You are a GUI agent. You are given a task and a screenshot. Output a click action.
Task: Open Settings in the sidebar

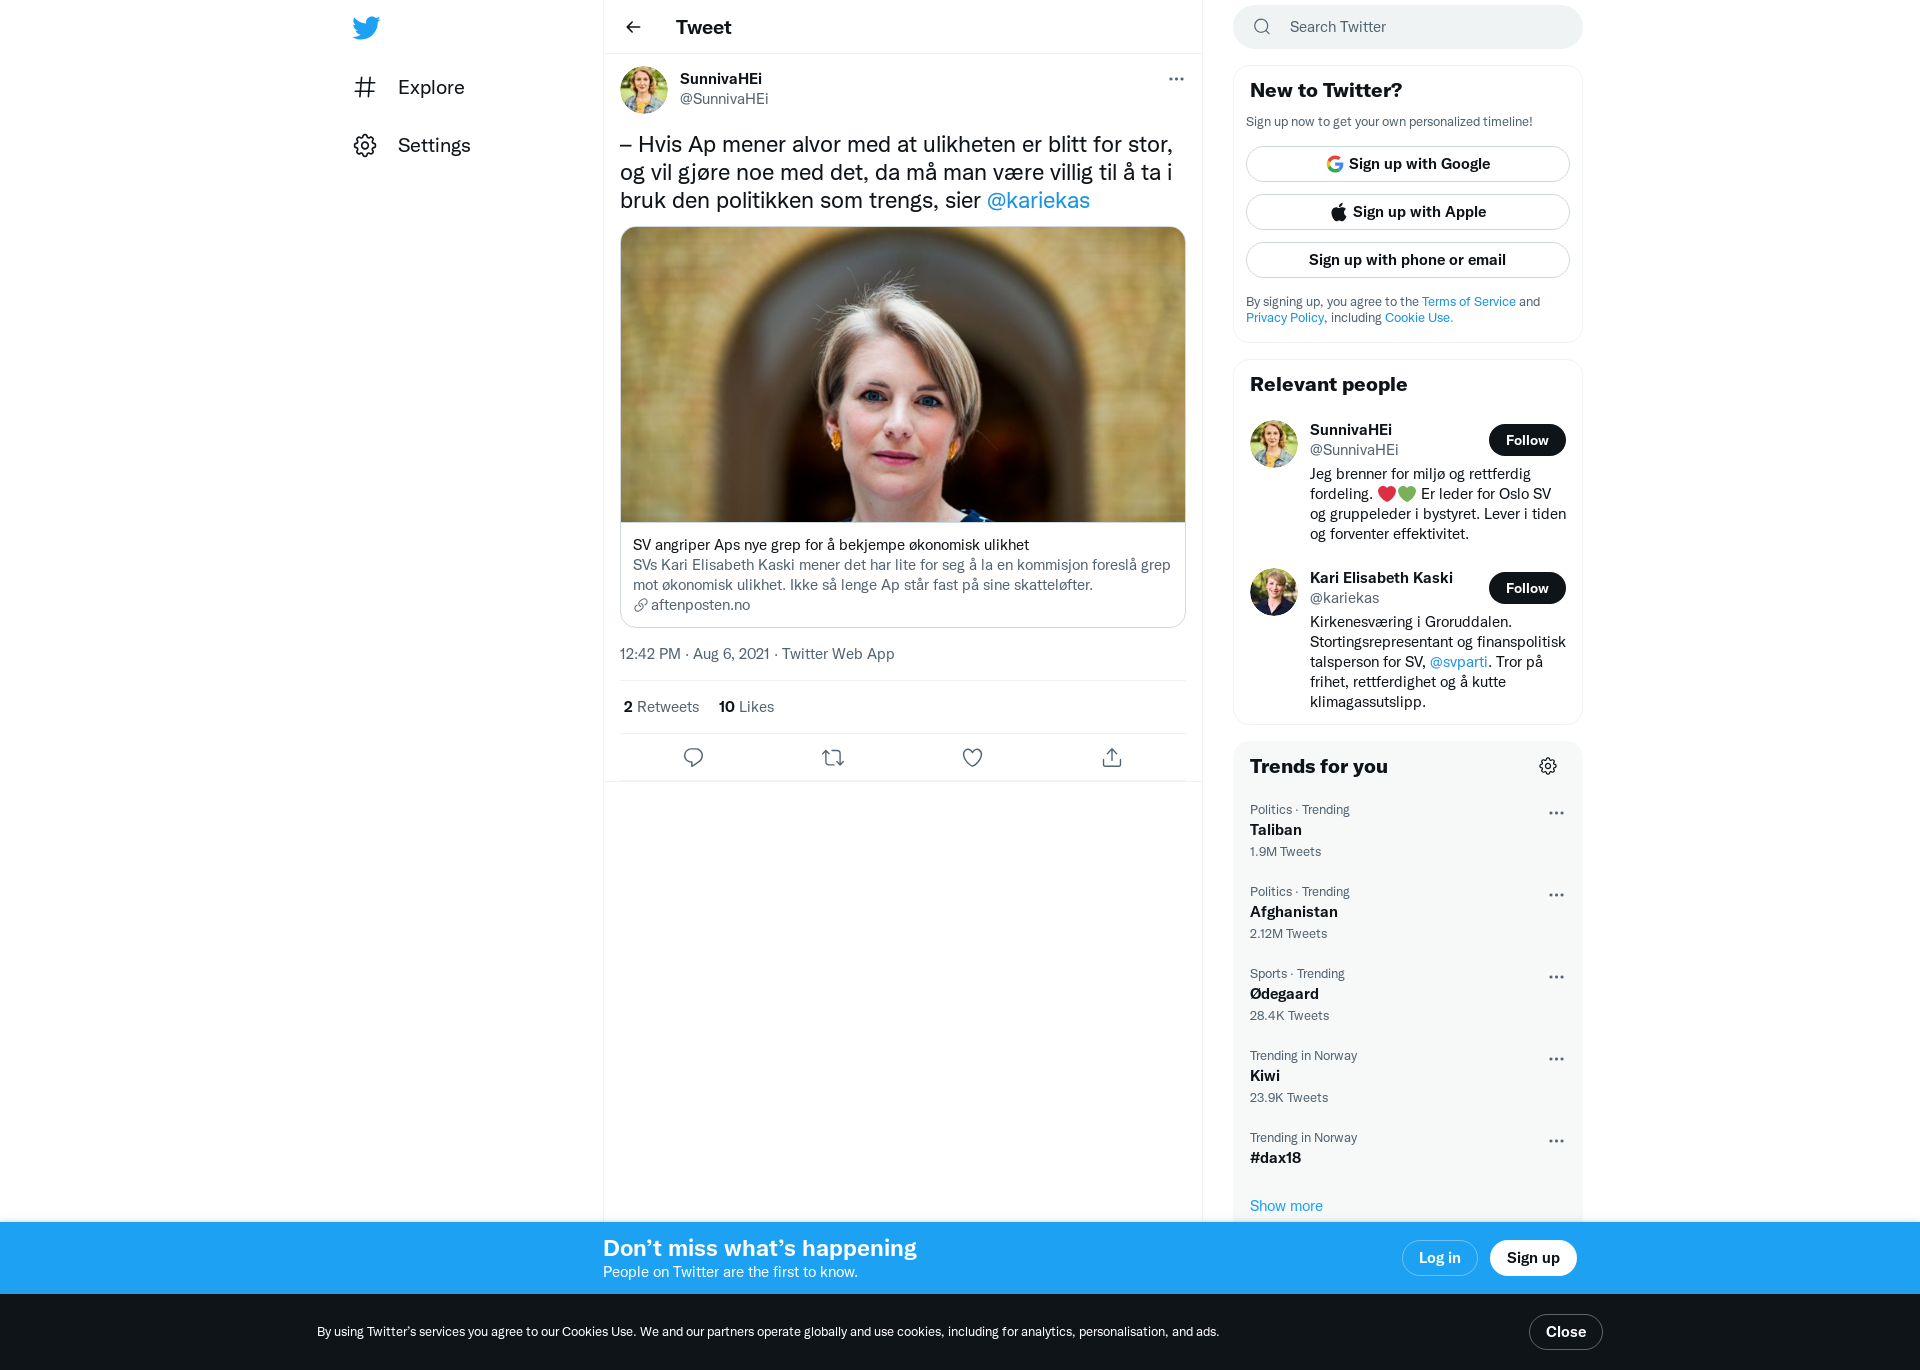click(x=412, y=145)
